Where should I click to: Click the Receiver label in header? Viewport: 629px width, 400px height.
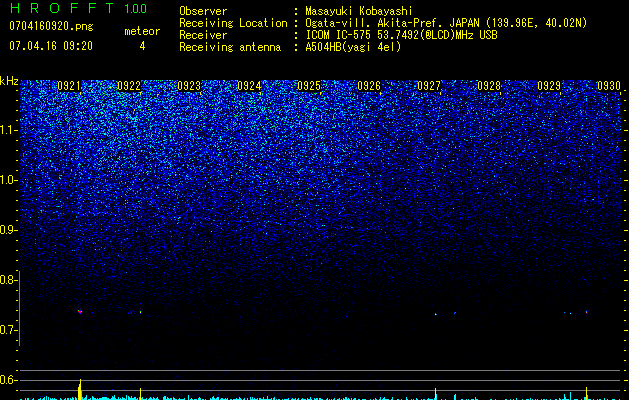tap(203, 35)
